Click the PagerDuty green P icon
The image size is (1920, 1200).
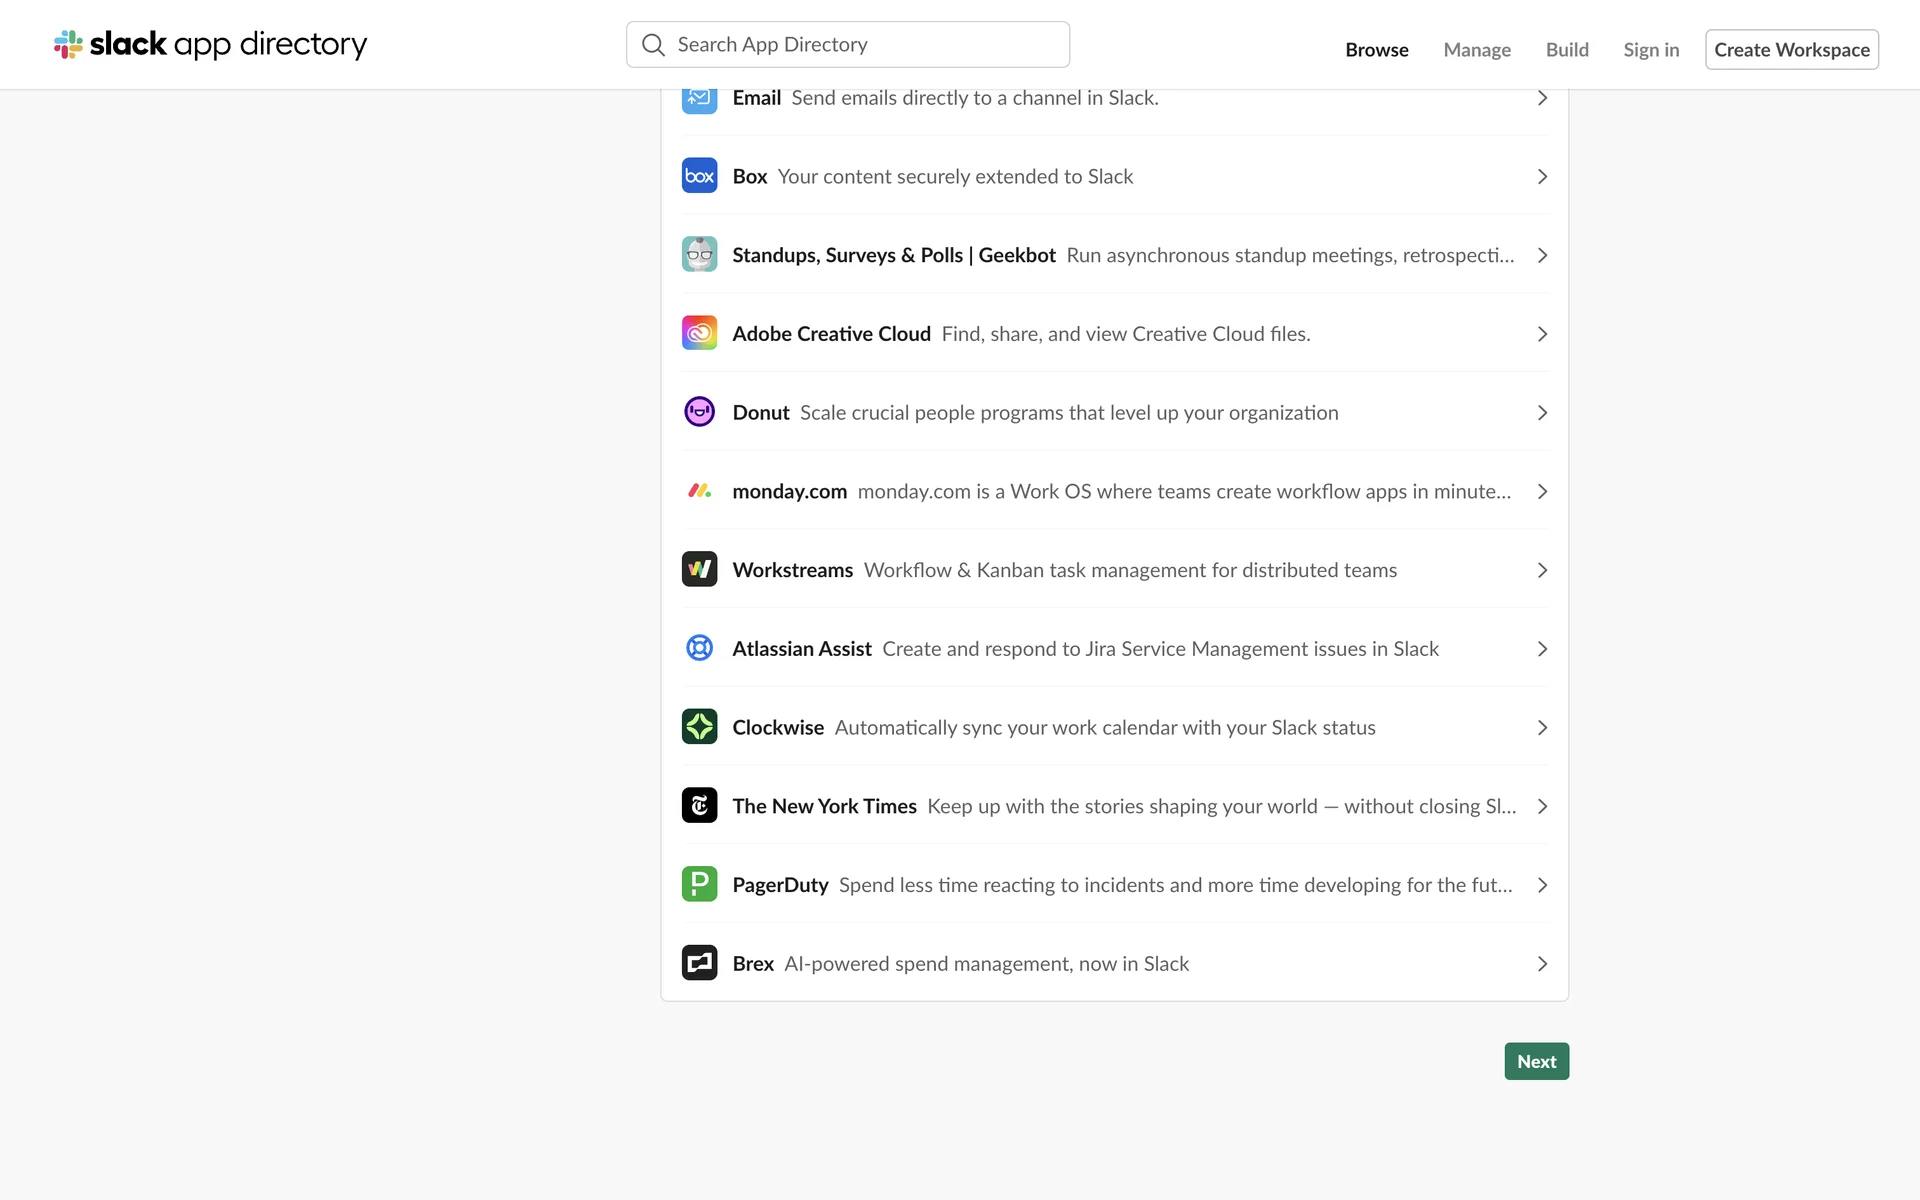coord(699,884)
